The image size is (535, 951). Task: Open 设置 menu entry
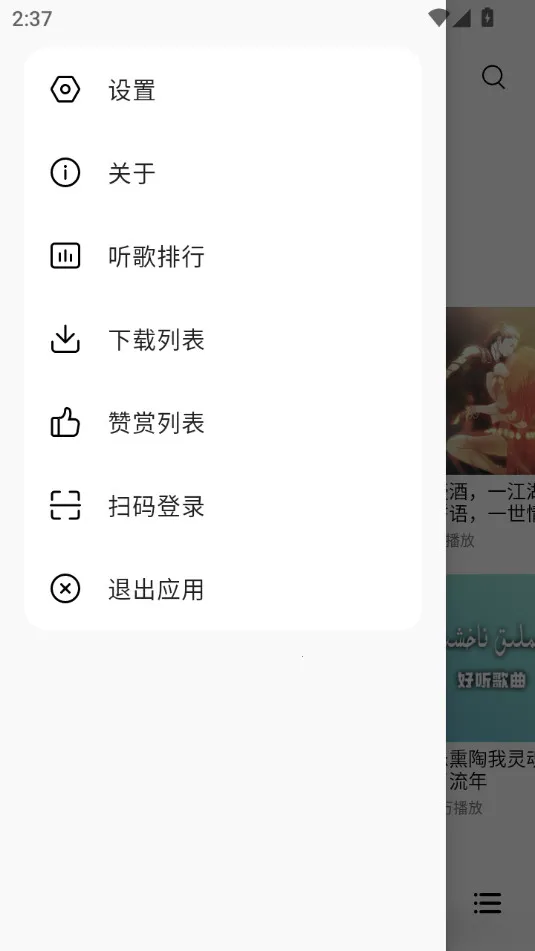[x=223, y=90]
